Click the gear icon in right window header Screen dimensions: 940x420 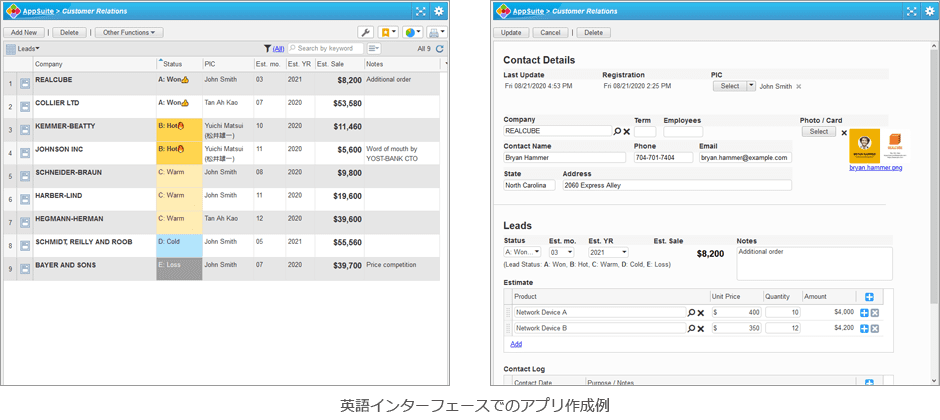coord(929,11)
